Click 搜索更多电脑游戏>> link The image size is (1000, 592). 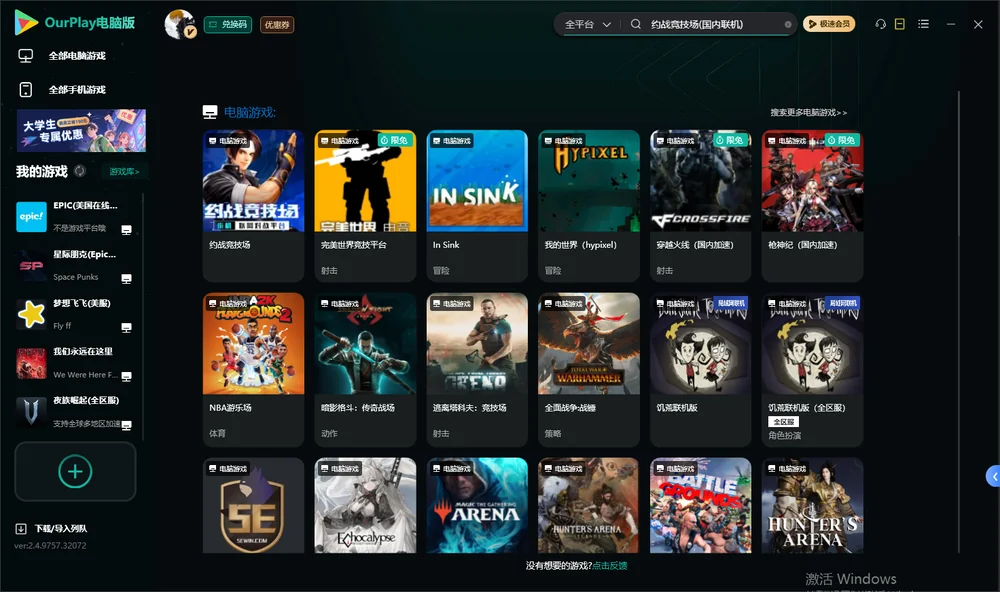pos(809,113)
